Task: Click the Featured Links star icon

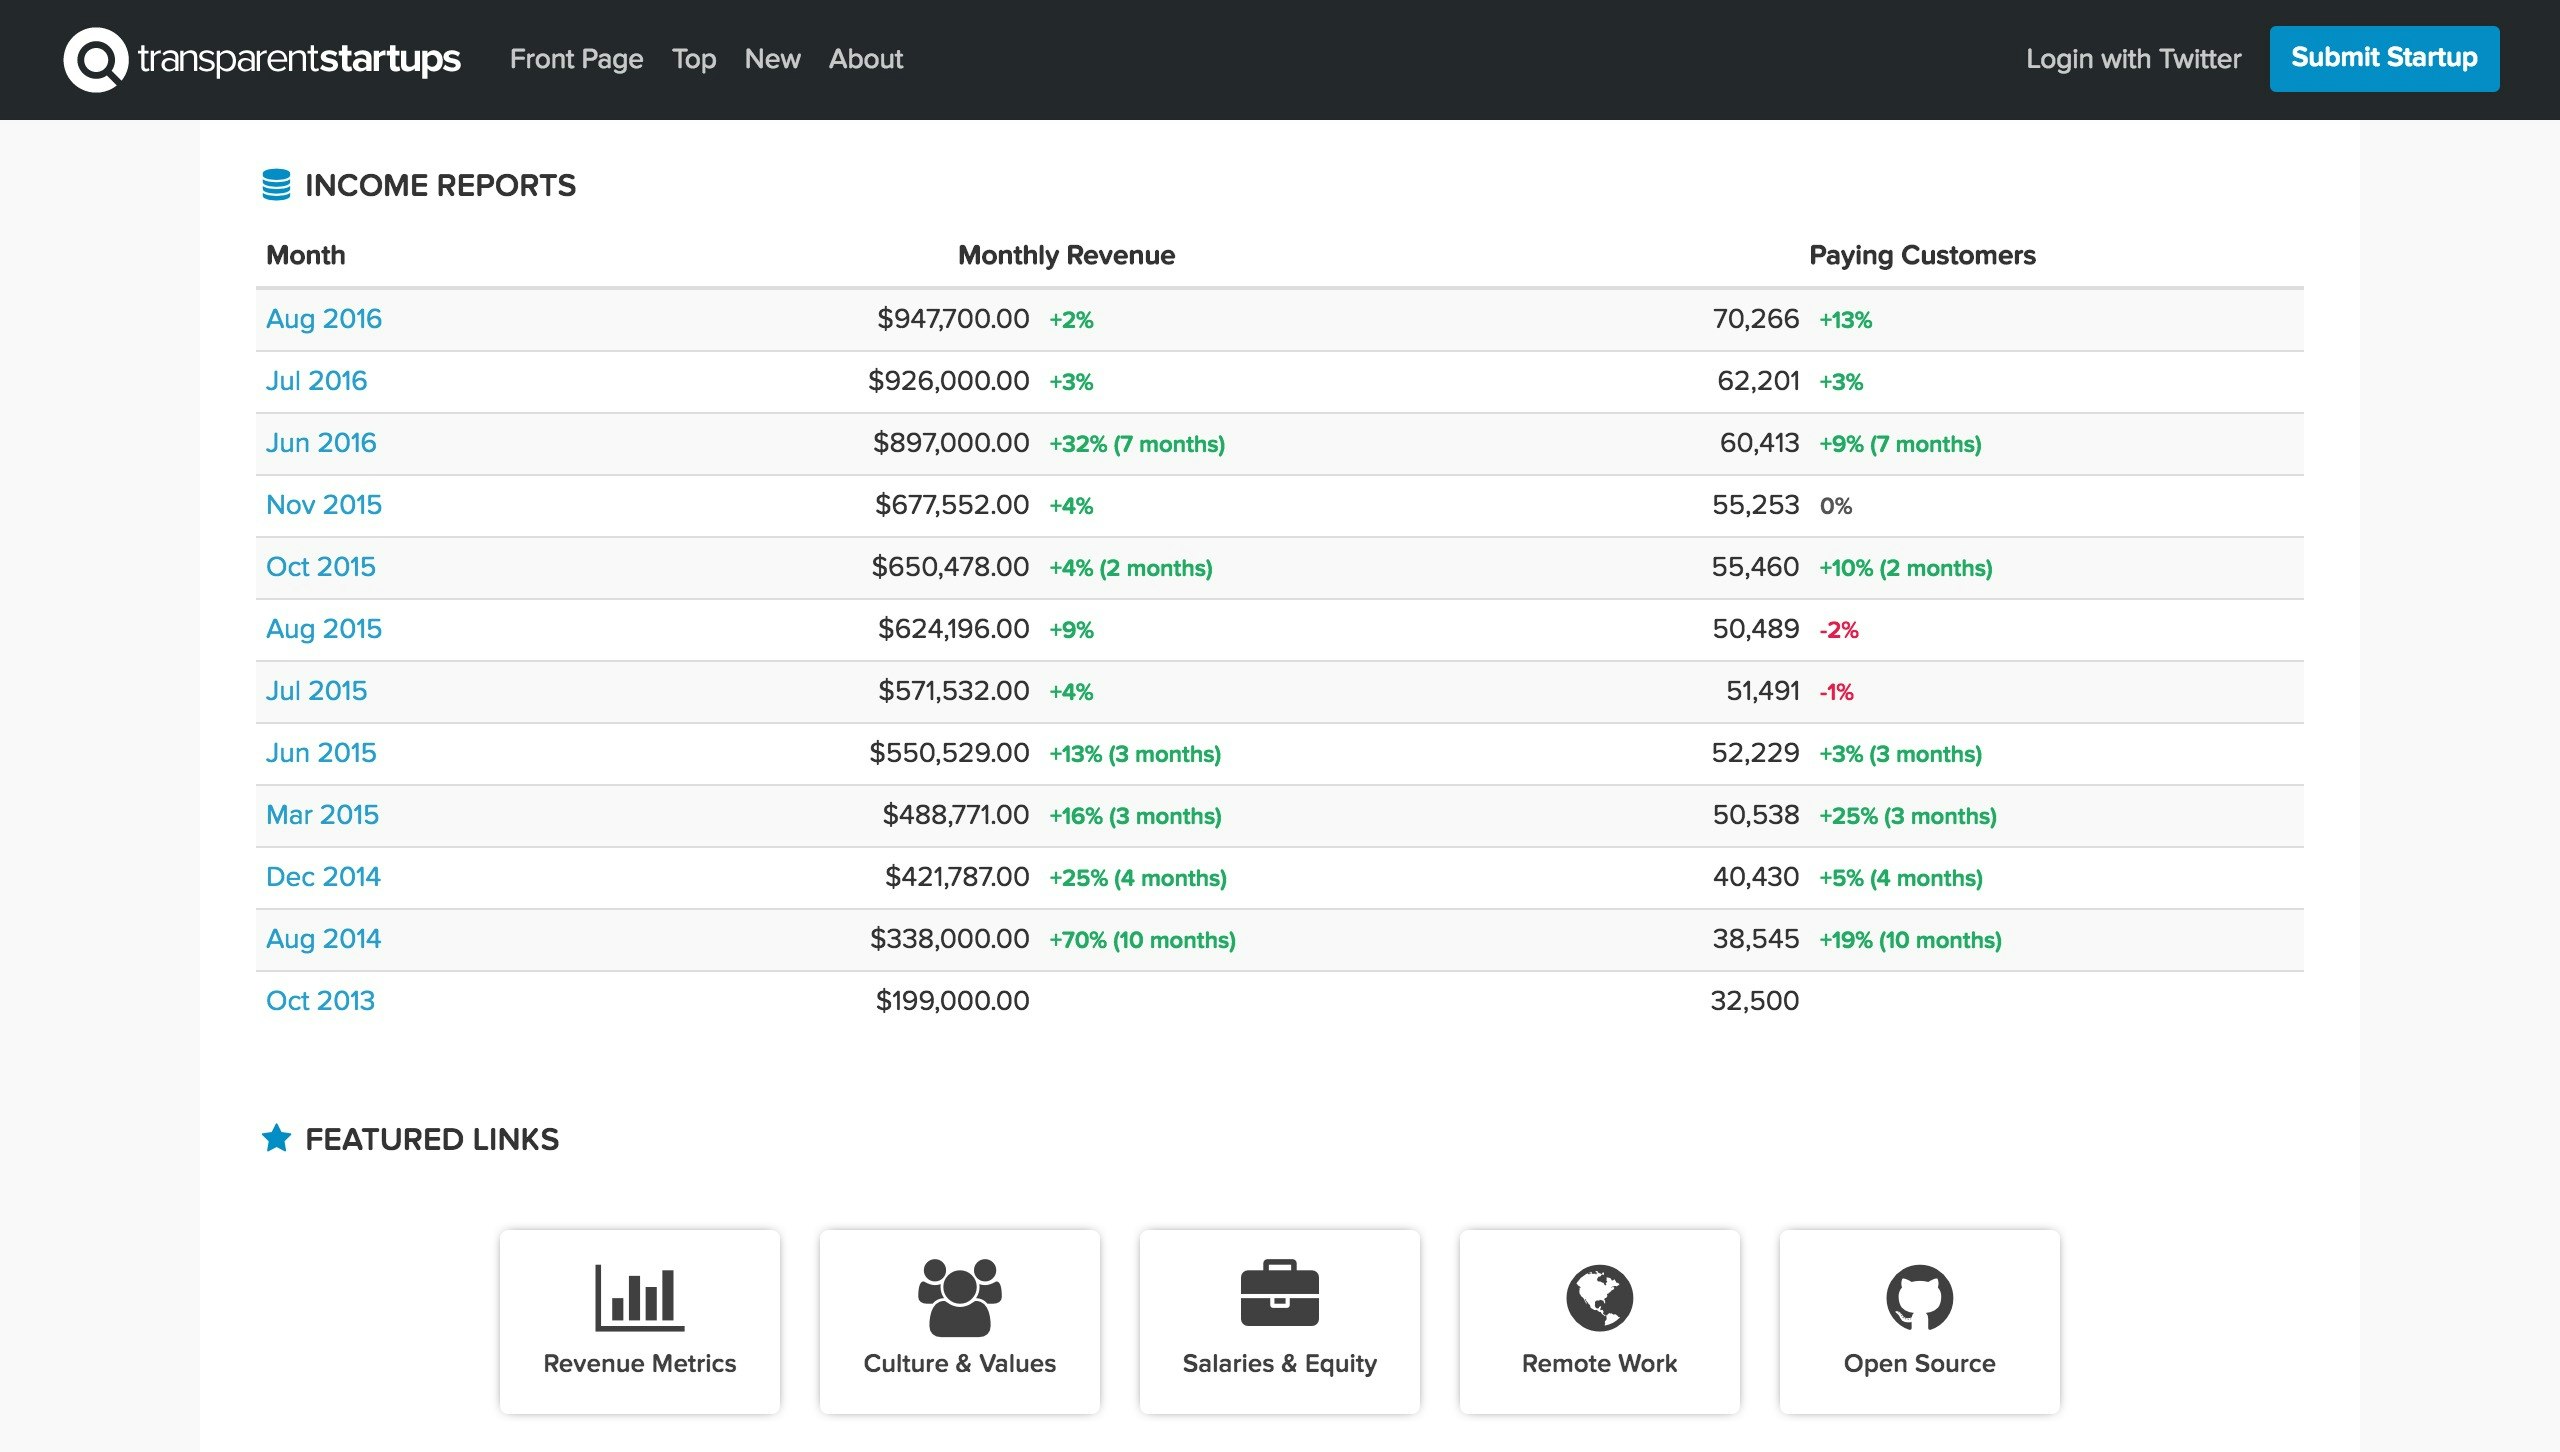Action: 276,1138
